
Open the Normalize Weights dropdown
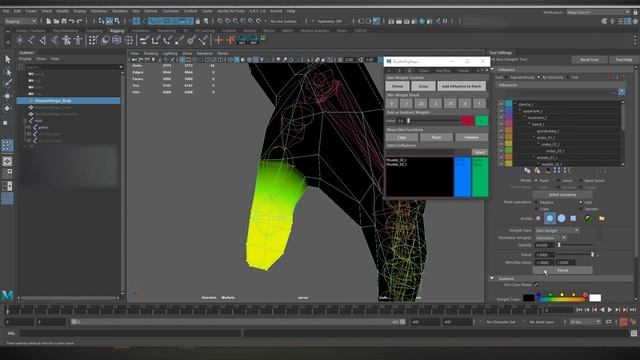click(551, 238)
